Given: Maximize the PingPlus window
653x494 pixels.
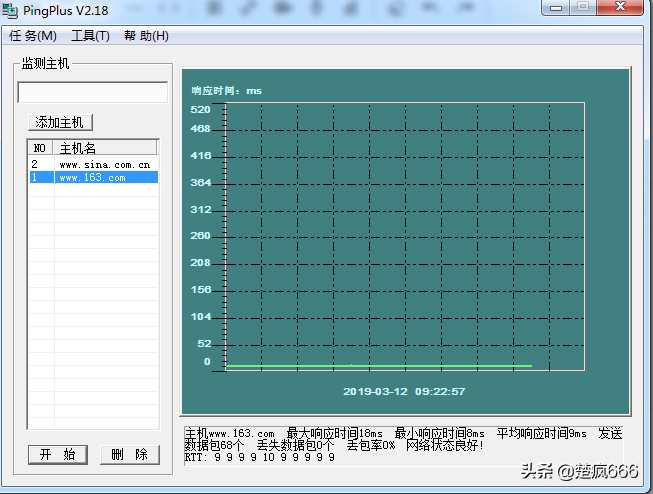Looking at the screenshot, I should coord(583,7).
